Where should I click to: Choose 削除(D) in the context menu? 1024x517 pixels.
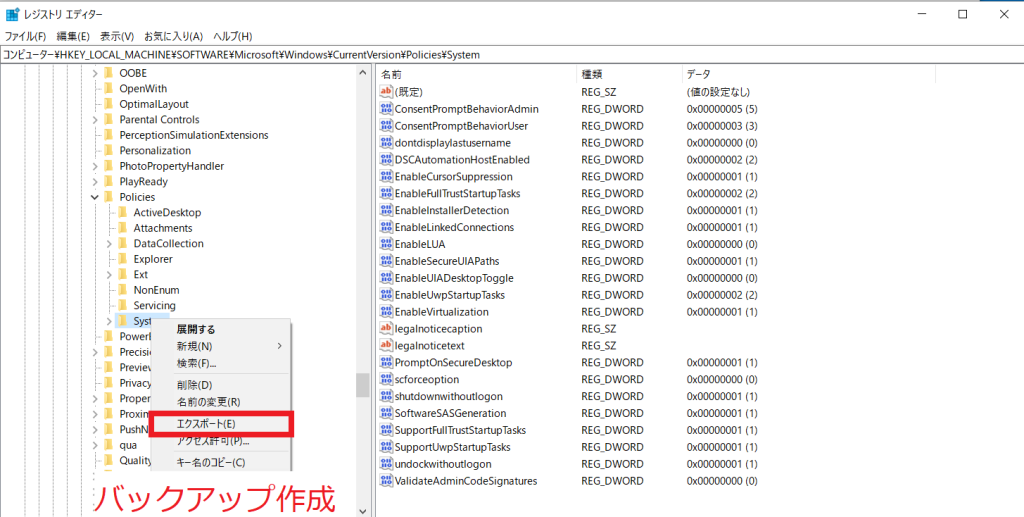pyautogui.click(x=221, y=385)
